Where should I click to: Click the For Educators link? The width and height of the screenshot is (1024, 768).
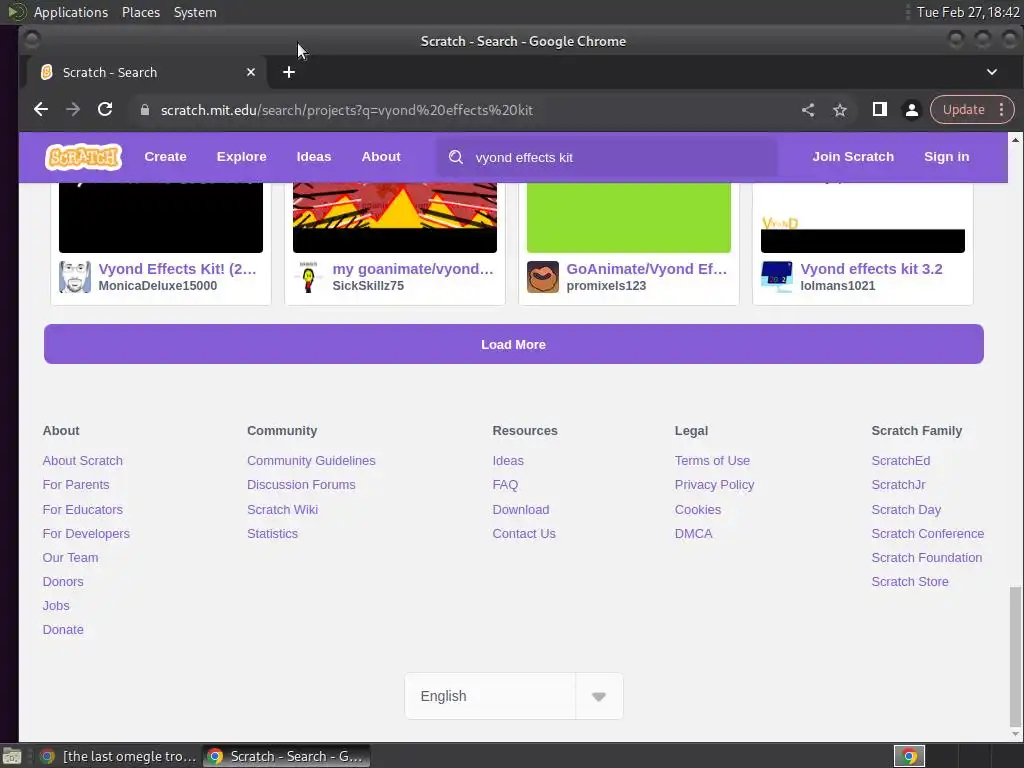tap(82, 509)
